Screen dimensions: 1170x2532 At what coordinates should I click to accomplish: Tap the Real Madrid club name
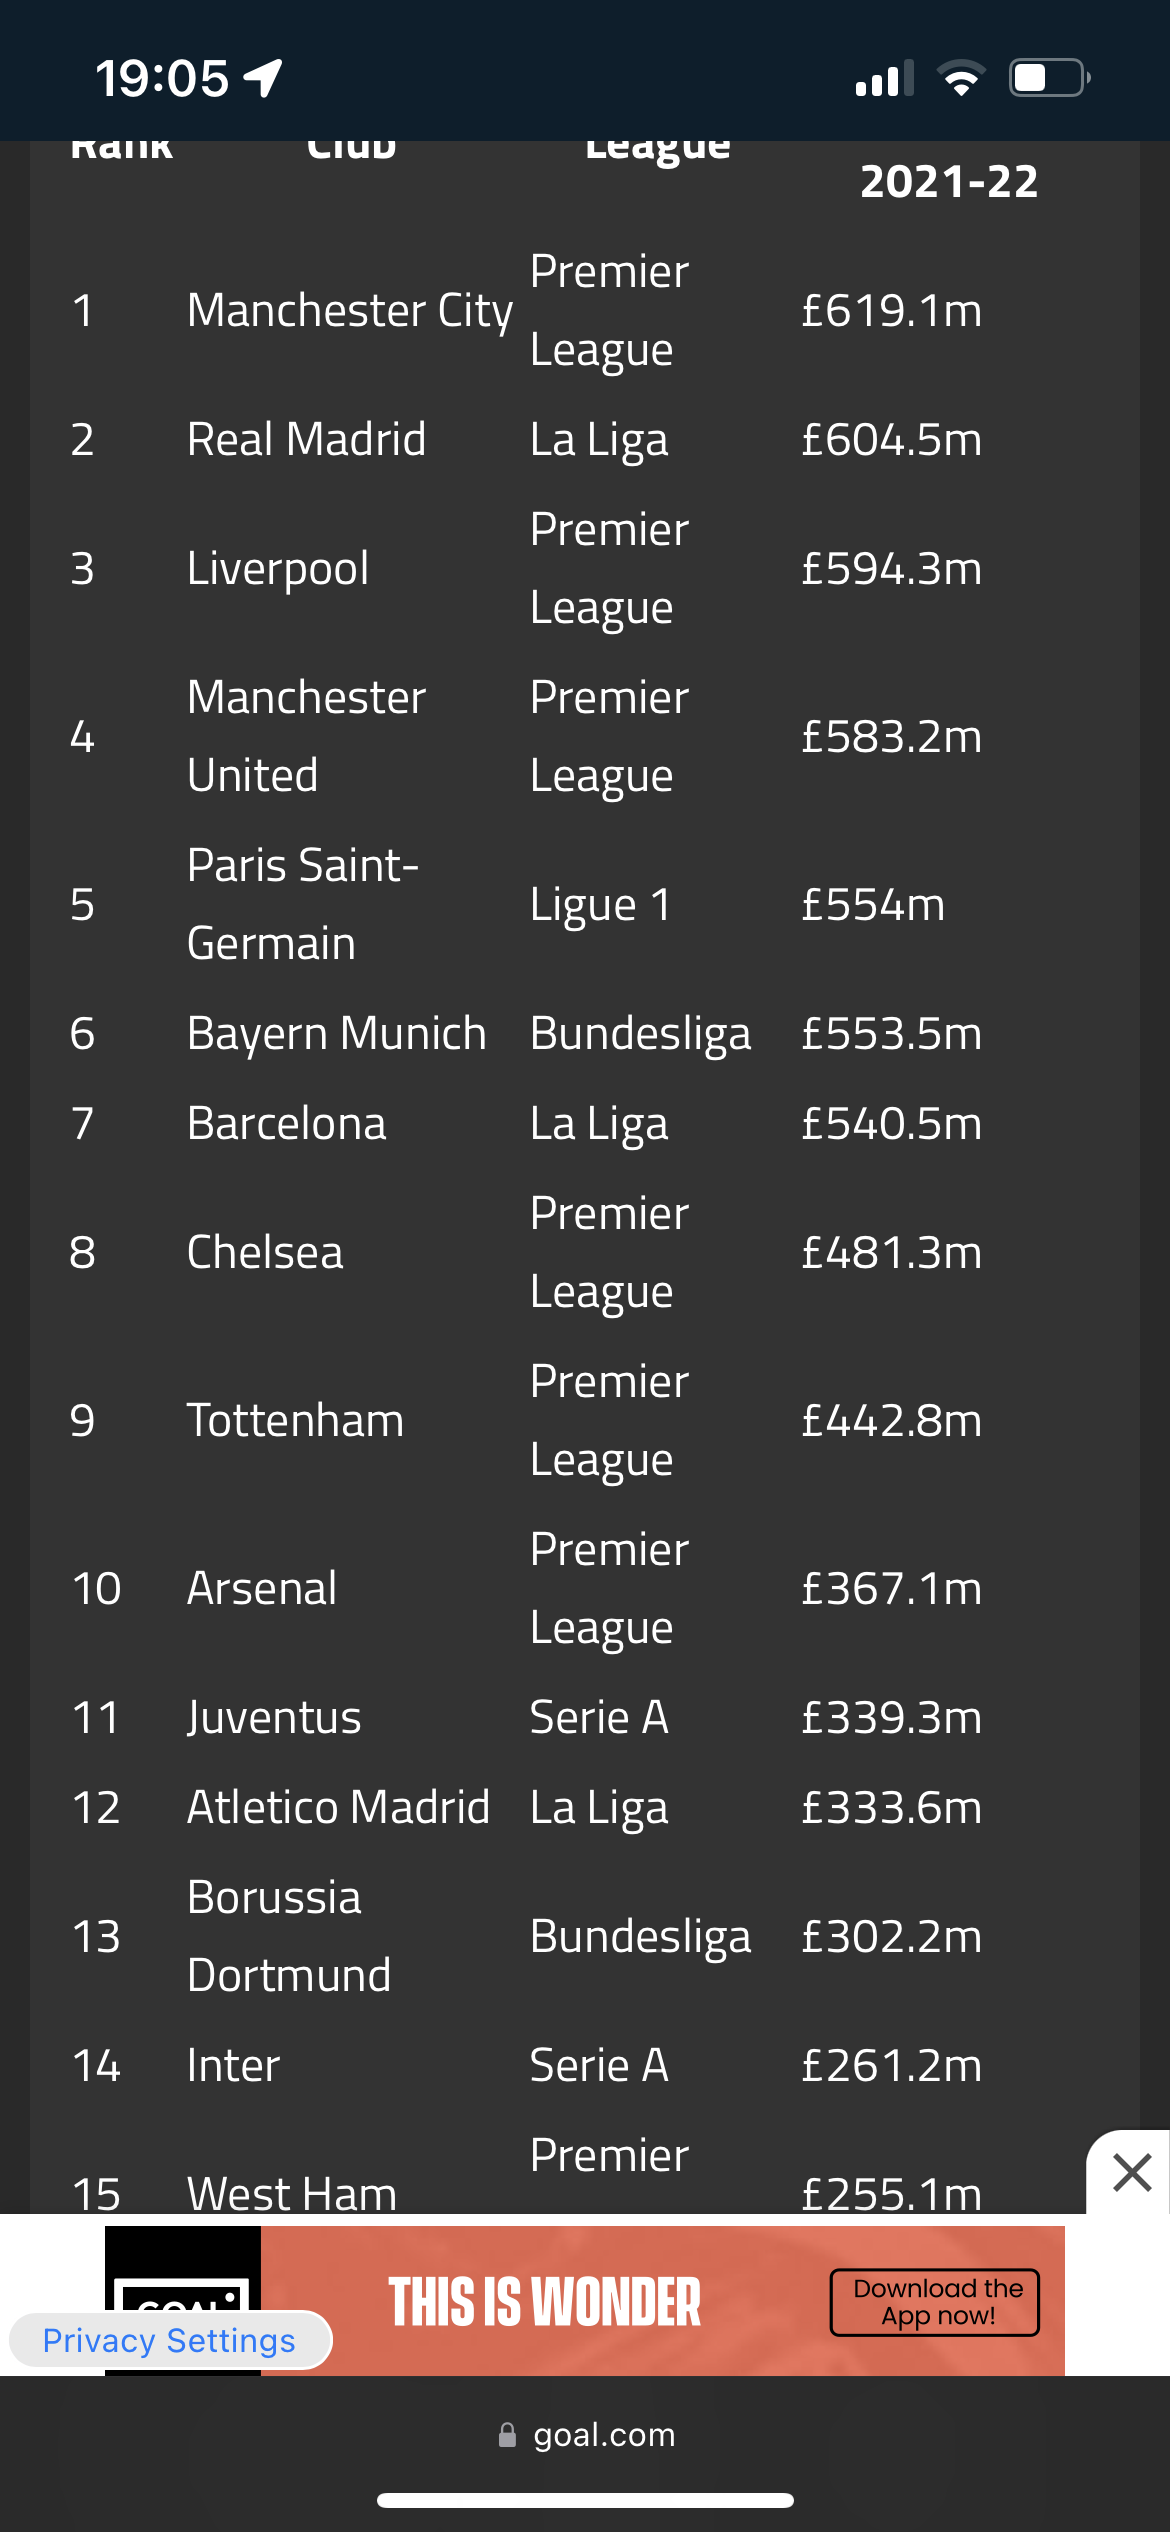tap(307, 439)
